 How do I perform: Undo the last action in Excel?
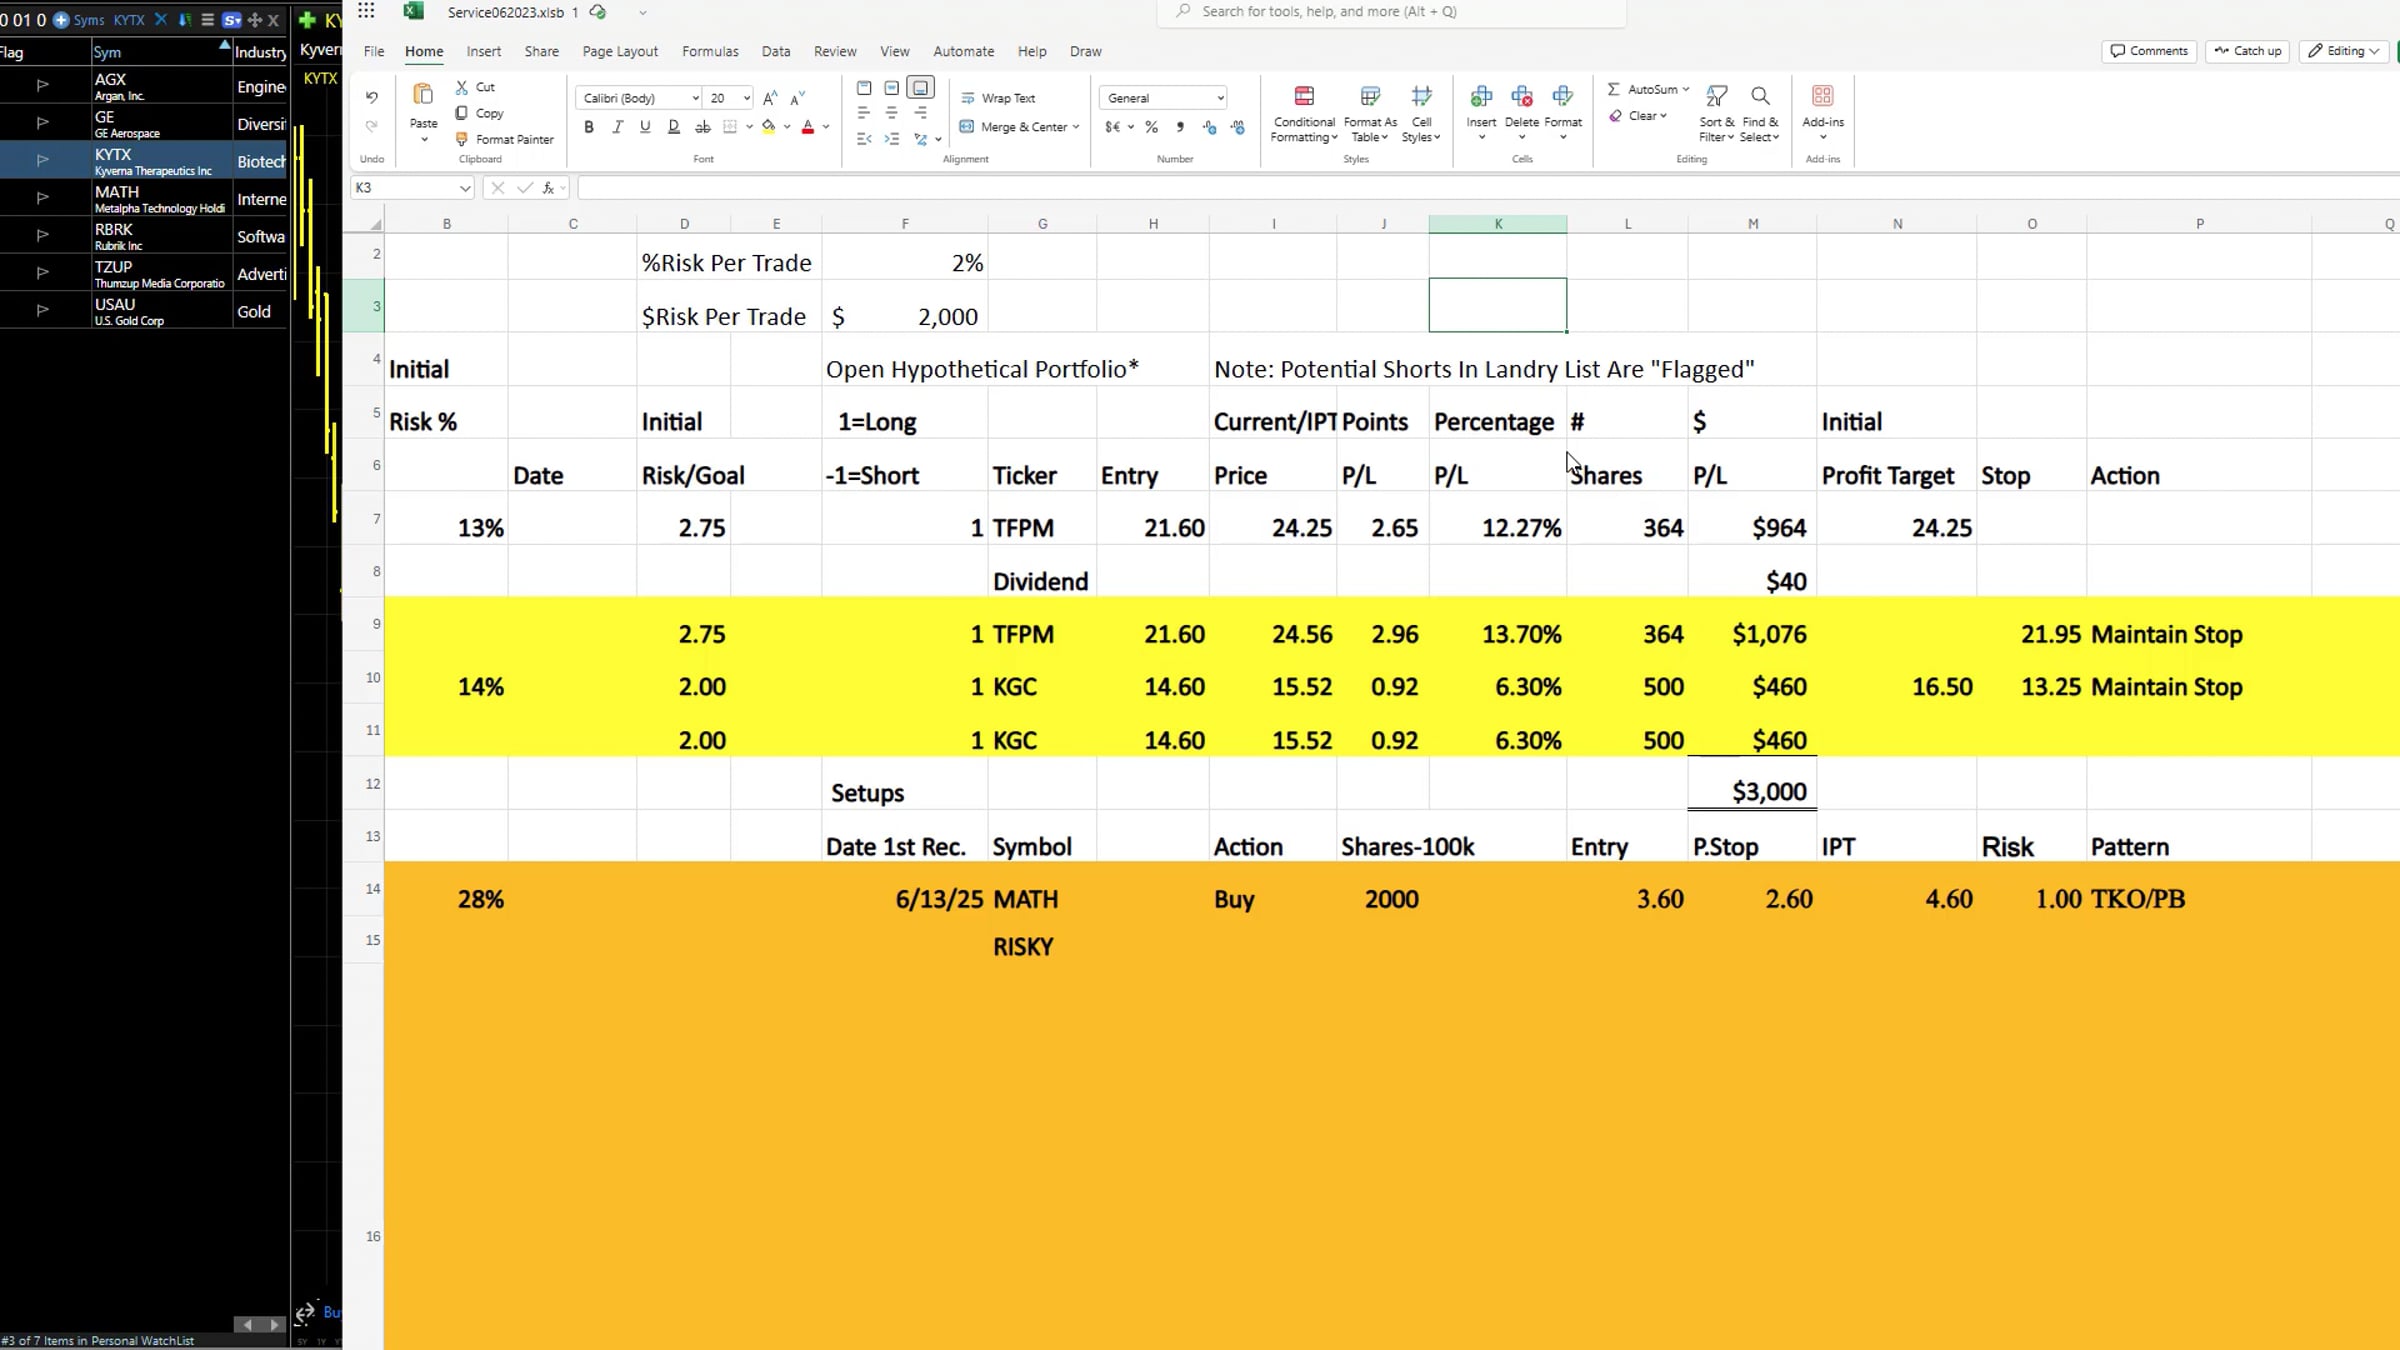click(x=372, y=97)
